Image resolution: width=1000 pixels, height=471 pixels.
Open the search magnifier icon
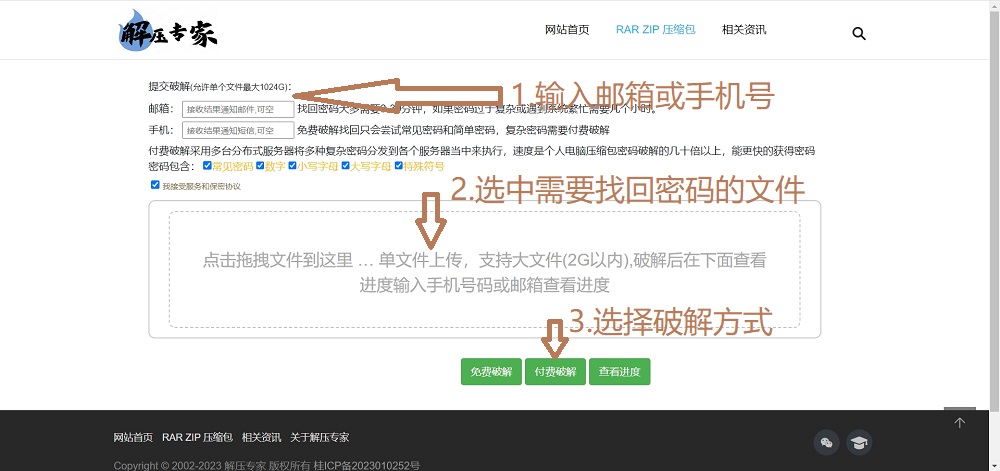point(858,33)
